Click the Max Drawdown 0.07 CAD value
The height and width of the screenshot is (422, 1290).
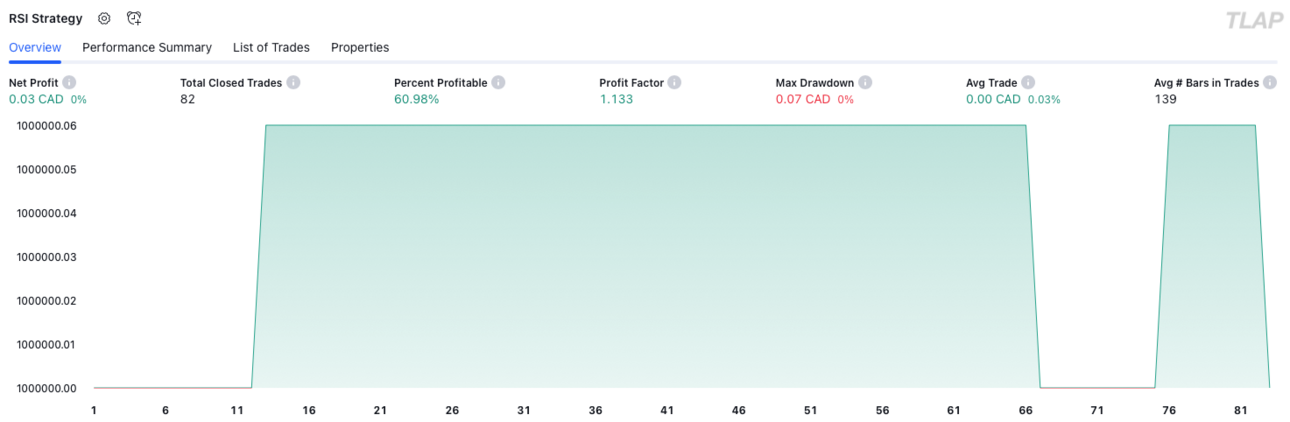(803, 99)
